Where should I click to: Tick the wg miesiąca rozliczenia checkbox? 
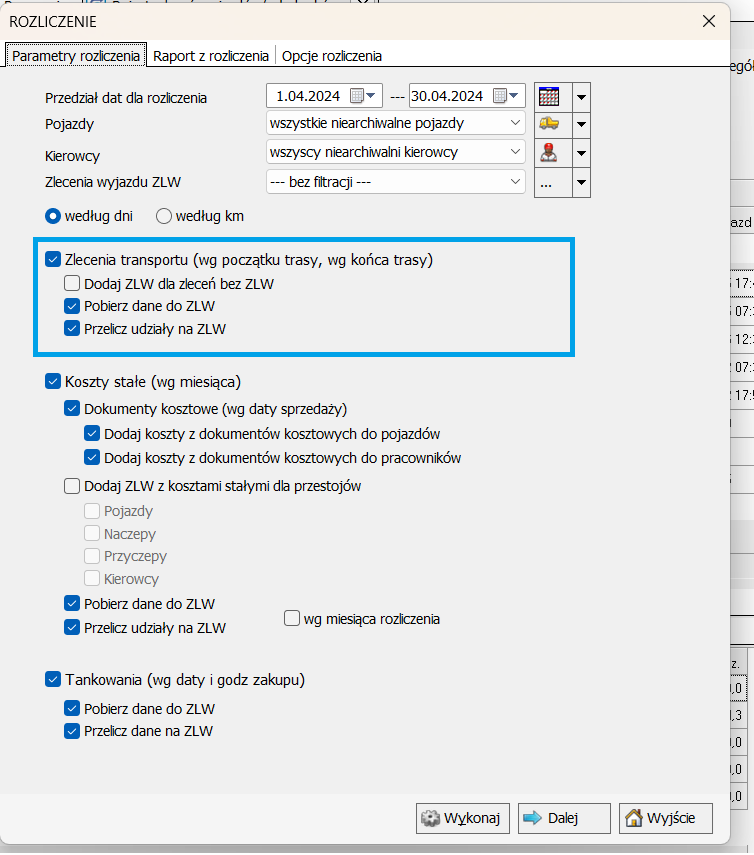click(292, 618)
